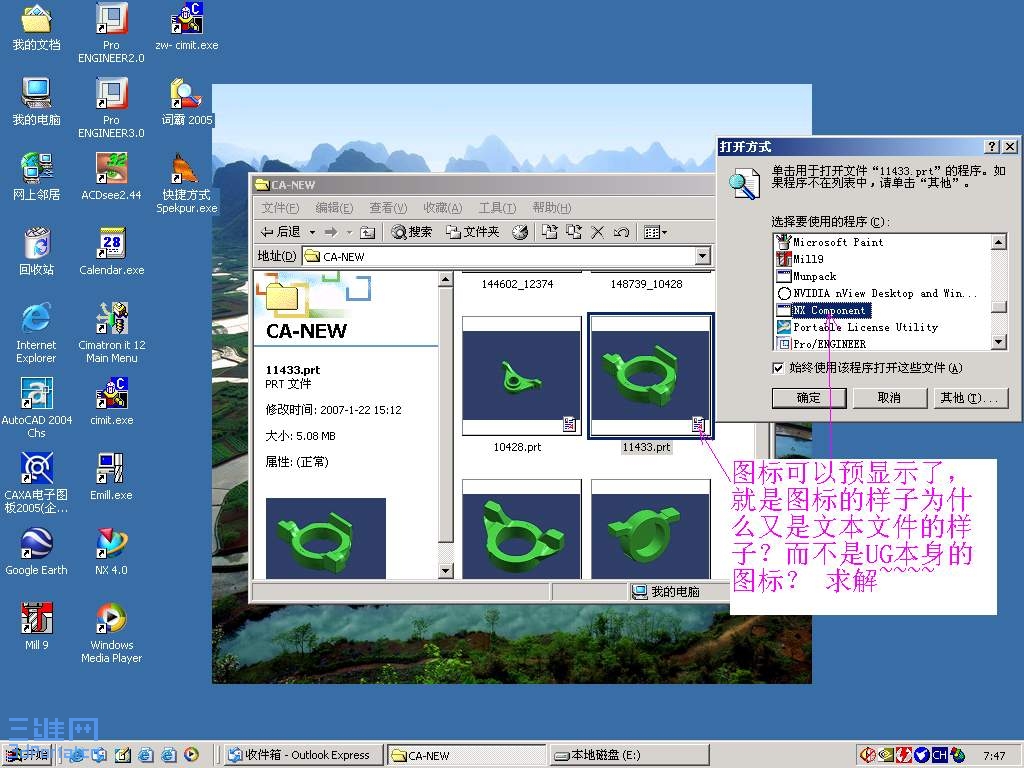Select Microsoft Paint in program list
Image resolution: width=1024 pixels, height=768 pixels.
[x=838, y=242]
